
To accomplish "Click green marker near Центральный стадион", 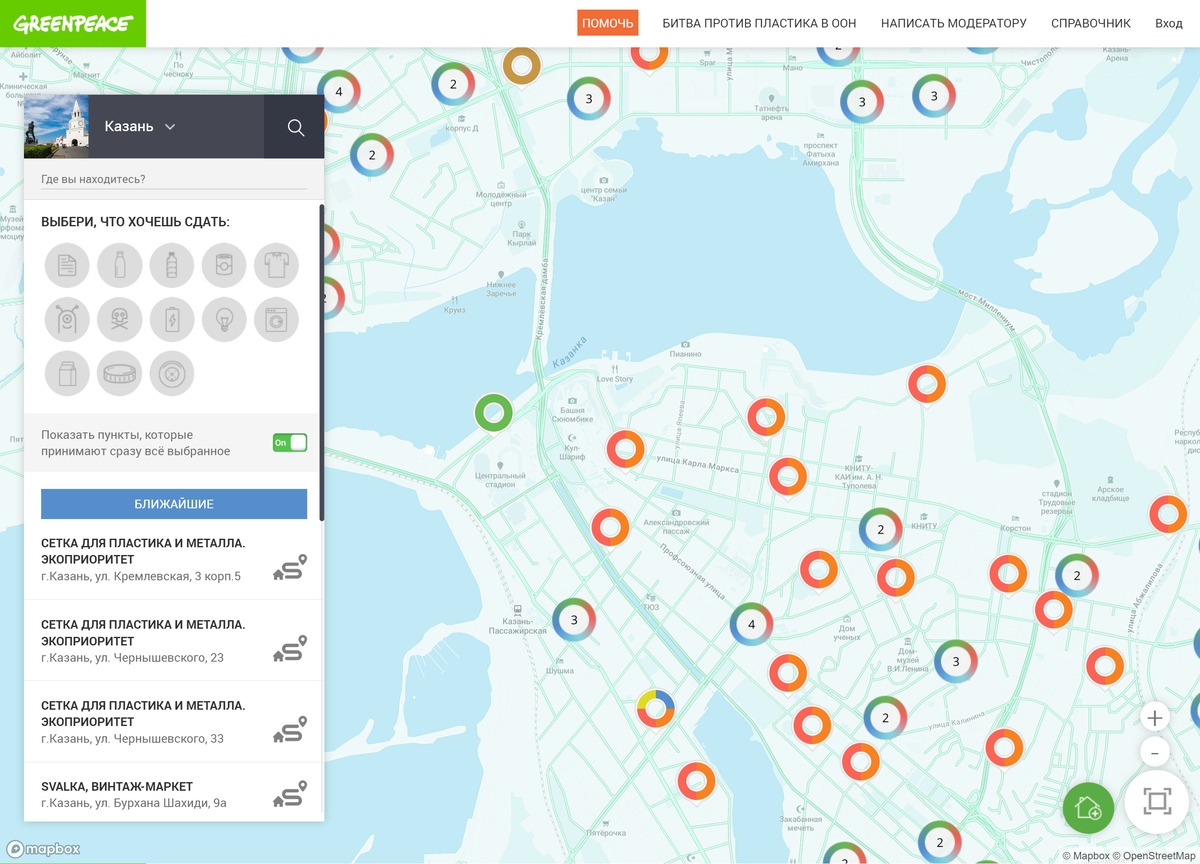I will (x=493, y=413).
